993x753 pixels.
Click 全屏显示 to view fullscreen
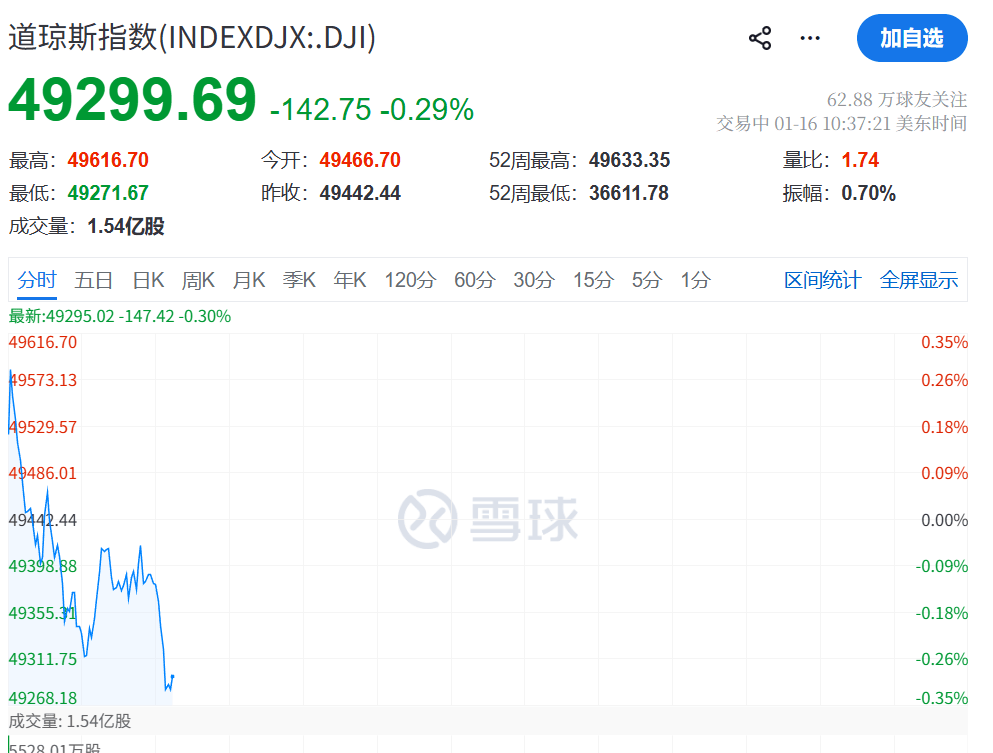click(x=918, y=280)
